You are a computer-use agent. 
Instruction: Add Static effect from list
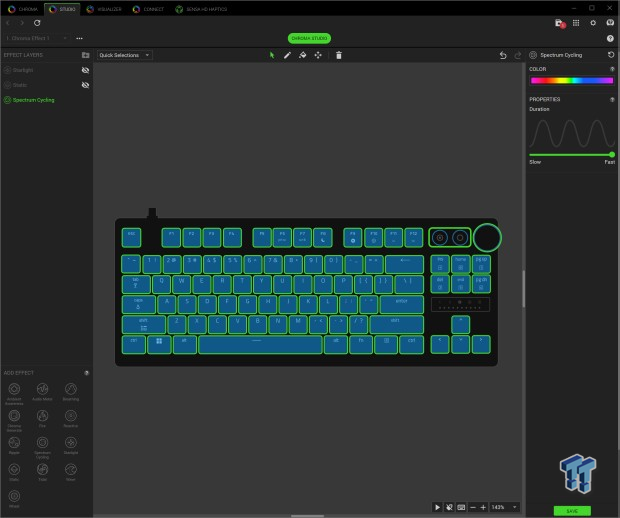tap(14, 472)
